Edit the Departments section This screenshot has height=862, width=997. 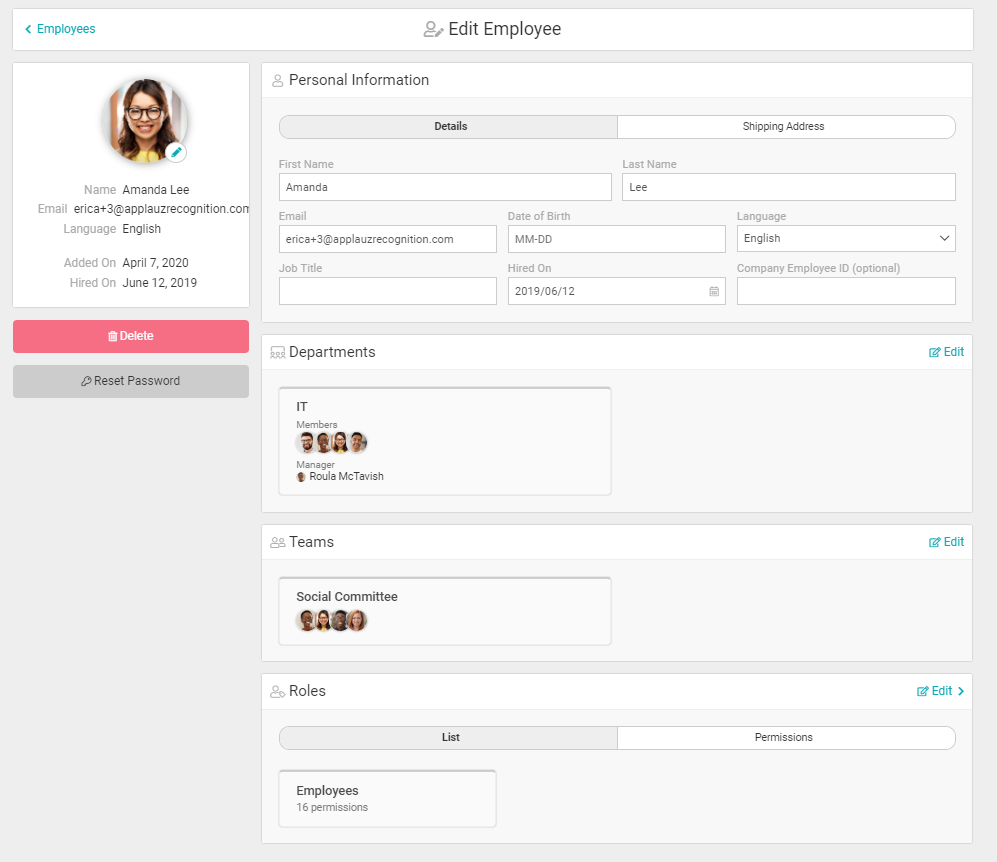click(946, 352)
